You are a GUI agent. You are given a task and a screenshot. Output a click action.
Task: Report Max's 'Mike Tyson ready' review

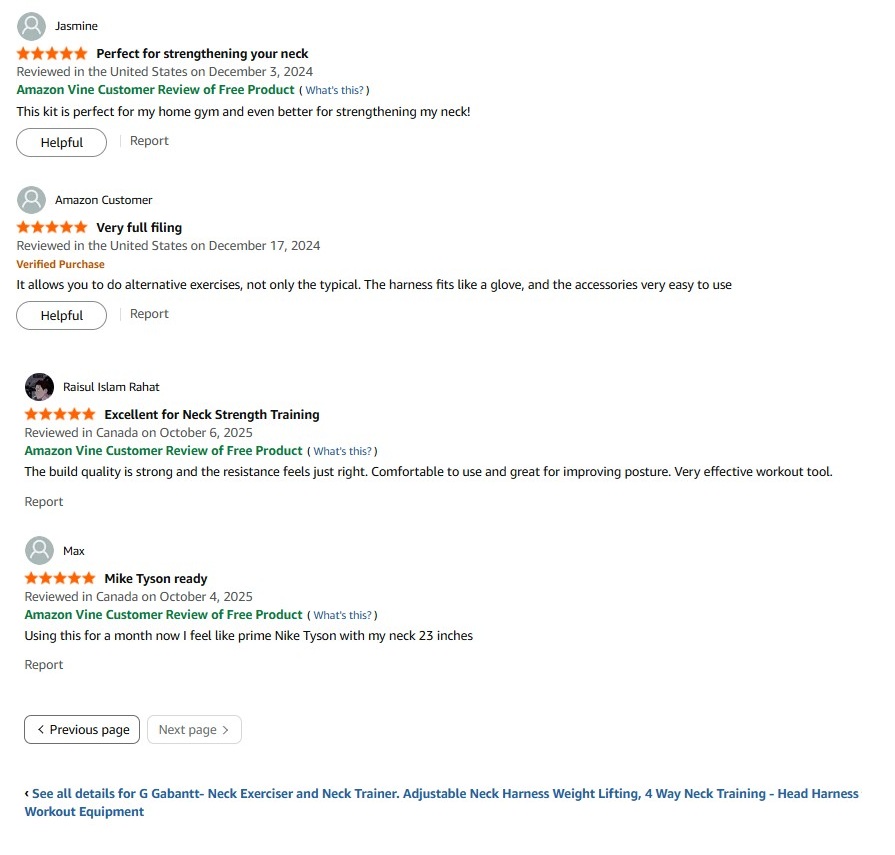(x=44, y=665)
